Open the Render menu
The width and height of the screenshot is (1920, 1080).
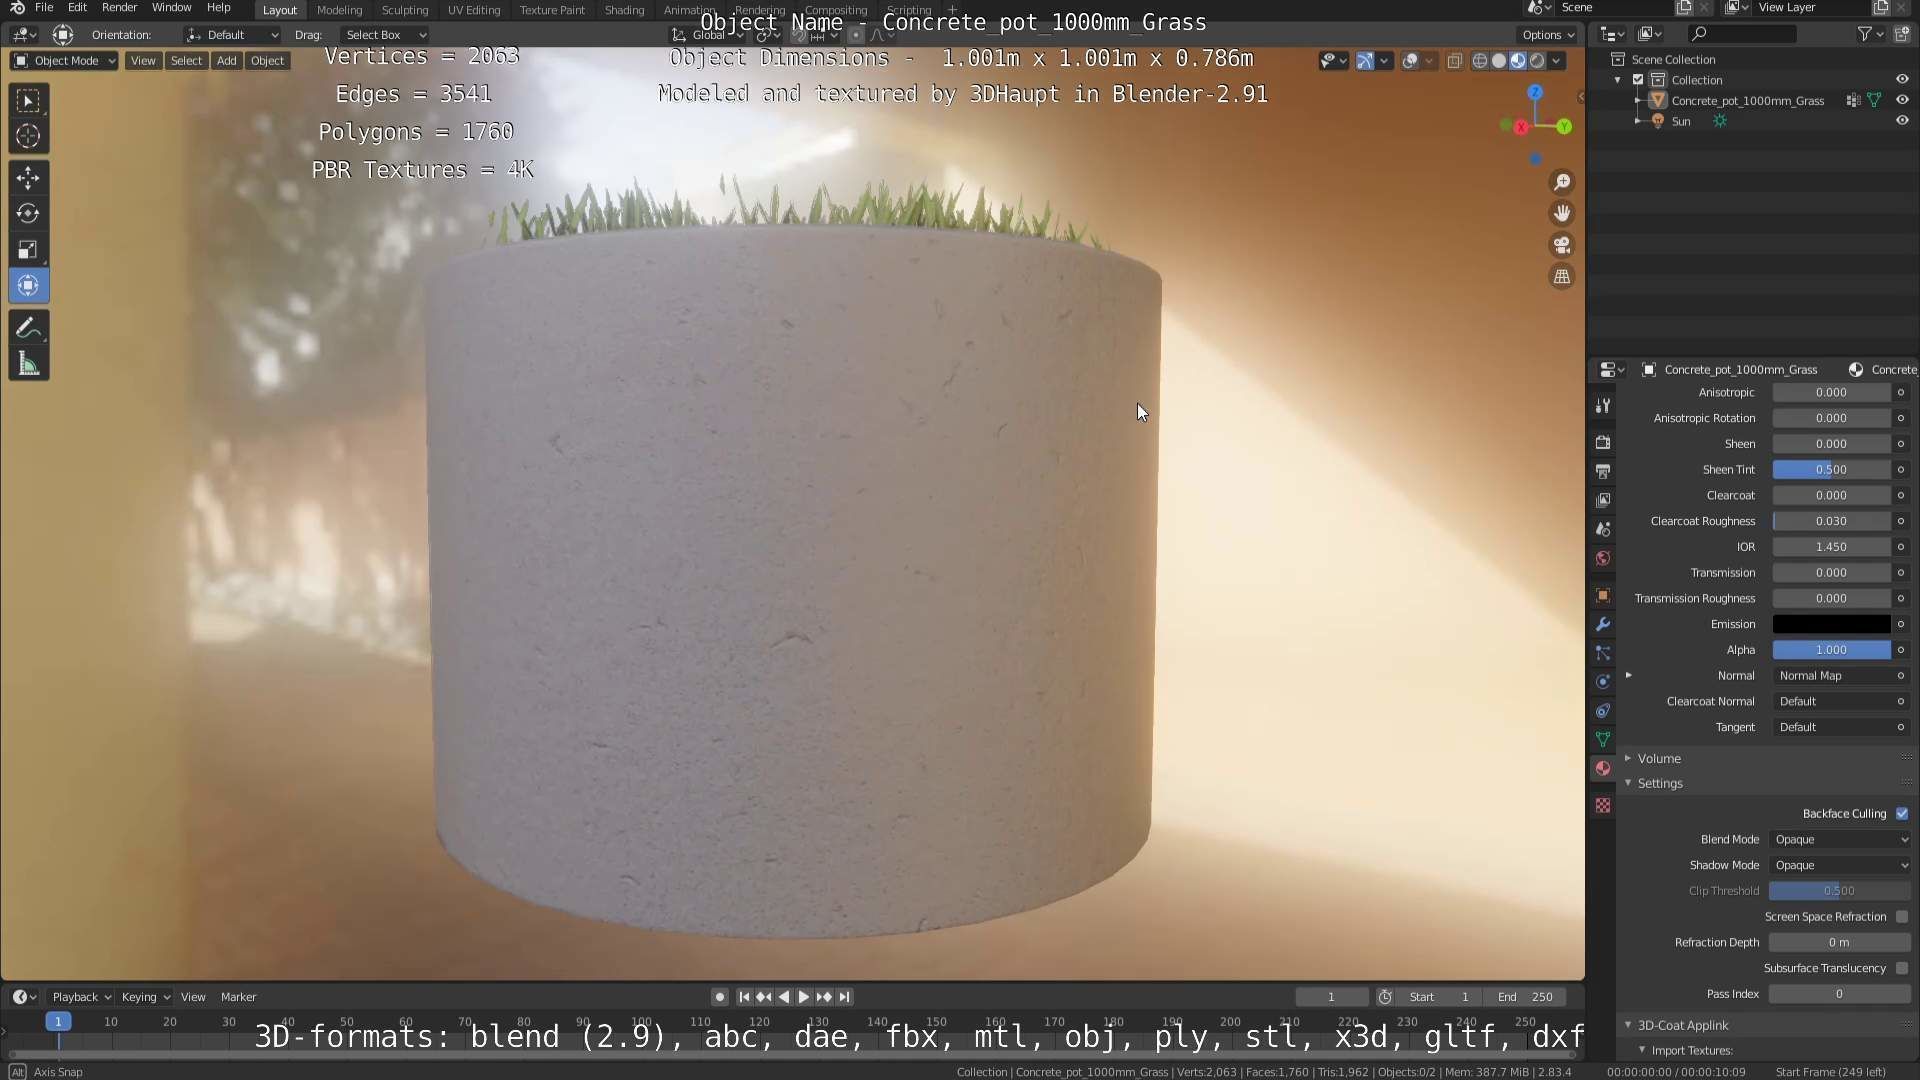119,8
